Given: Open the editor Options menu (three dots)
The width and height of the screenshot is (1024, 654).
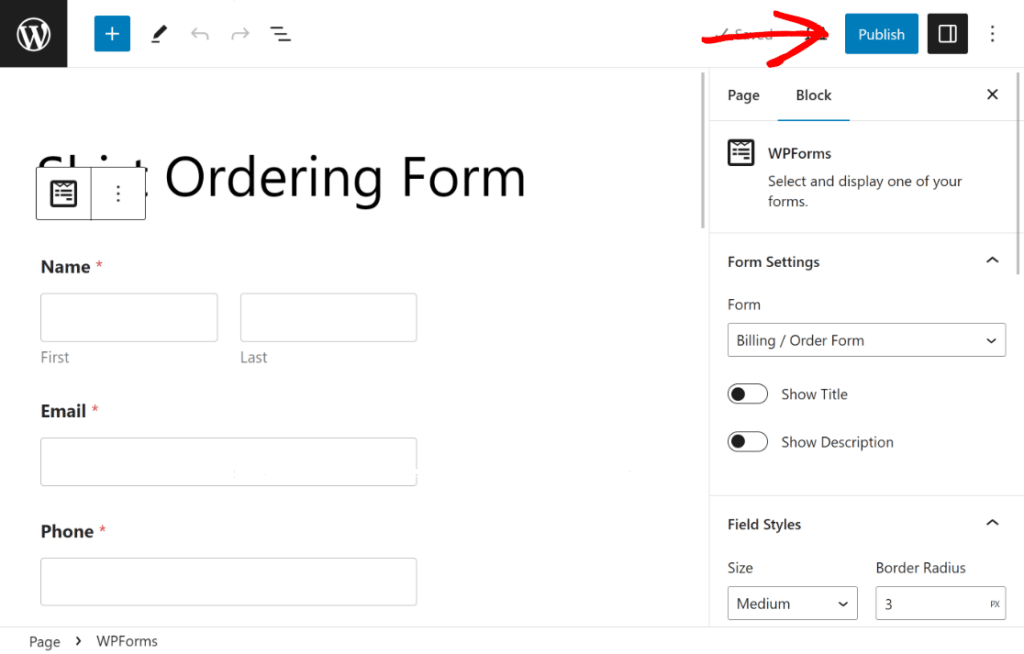Looking at the screenshot, I should tap(992, 33).
